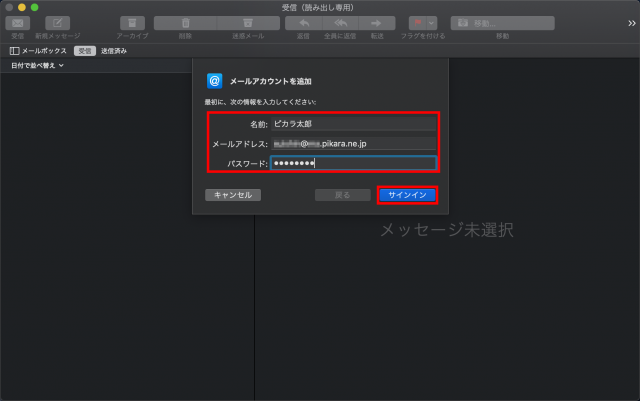Click the Flag (フラグを付ける) icon
Viewport: 640px width, 401px height.
(424, 23)
